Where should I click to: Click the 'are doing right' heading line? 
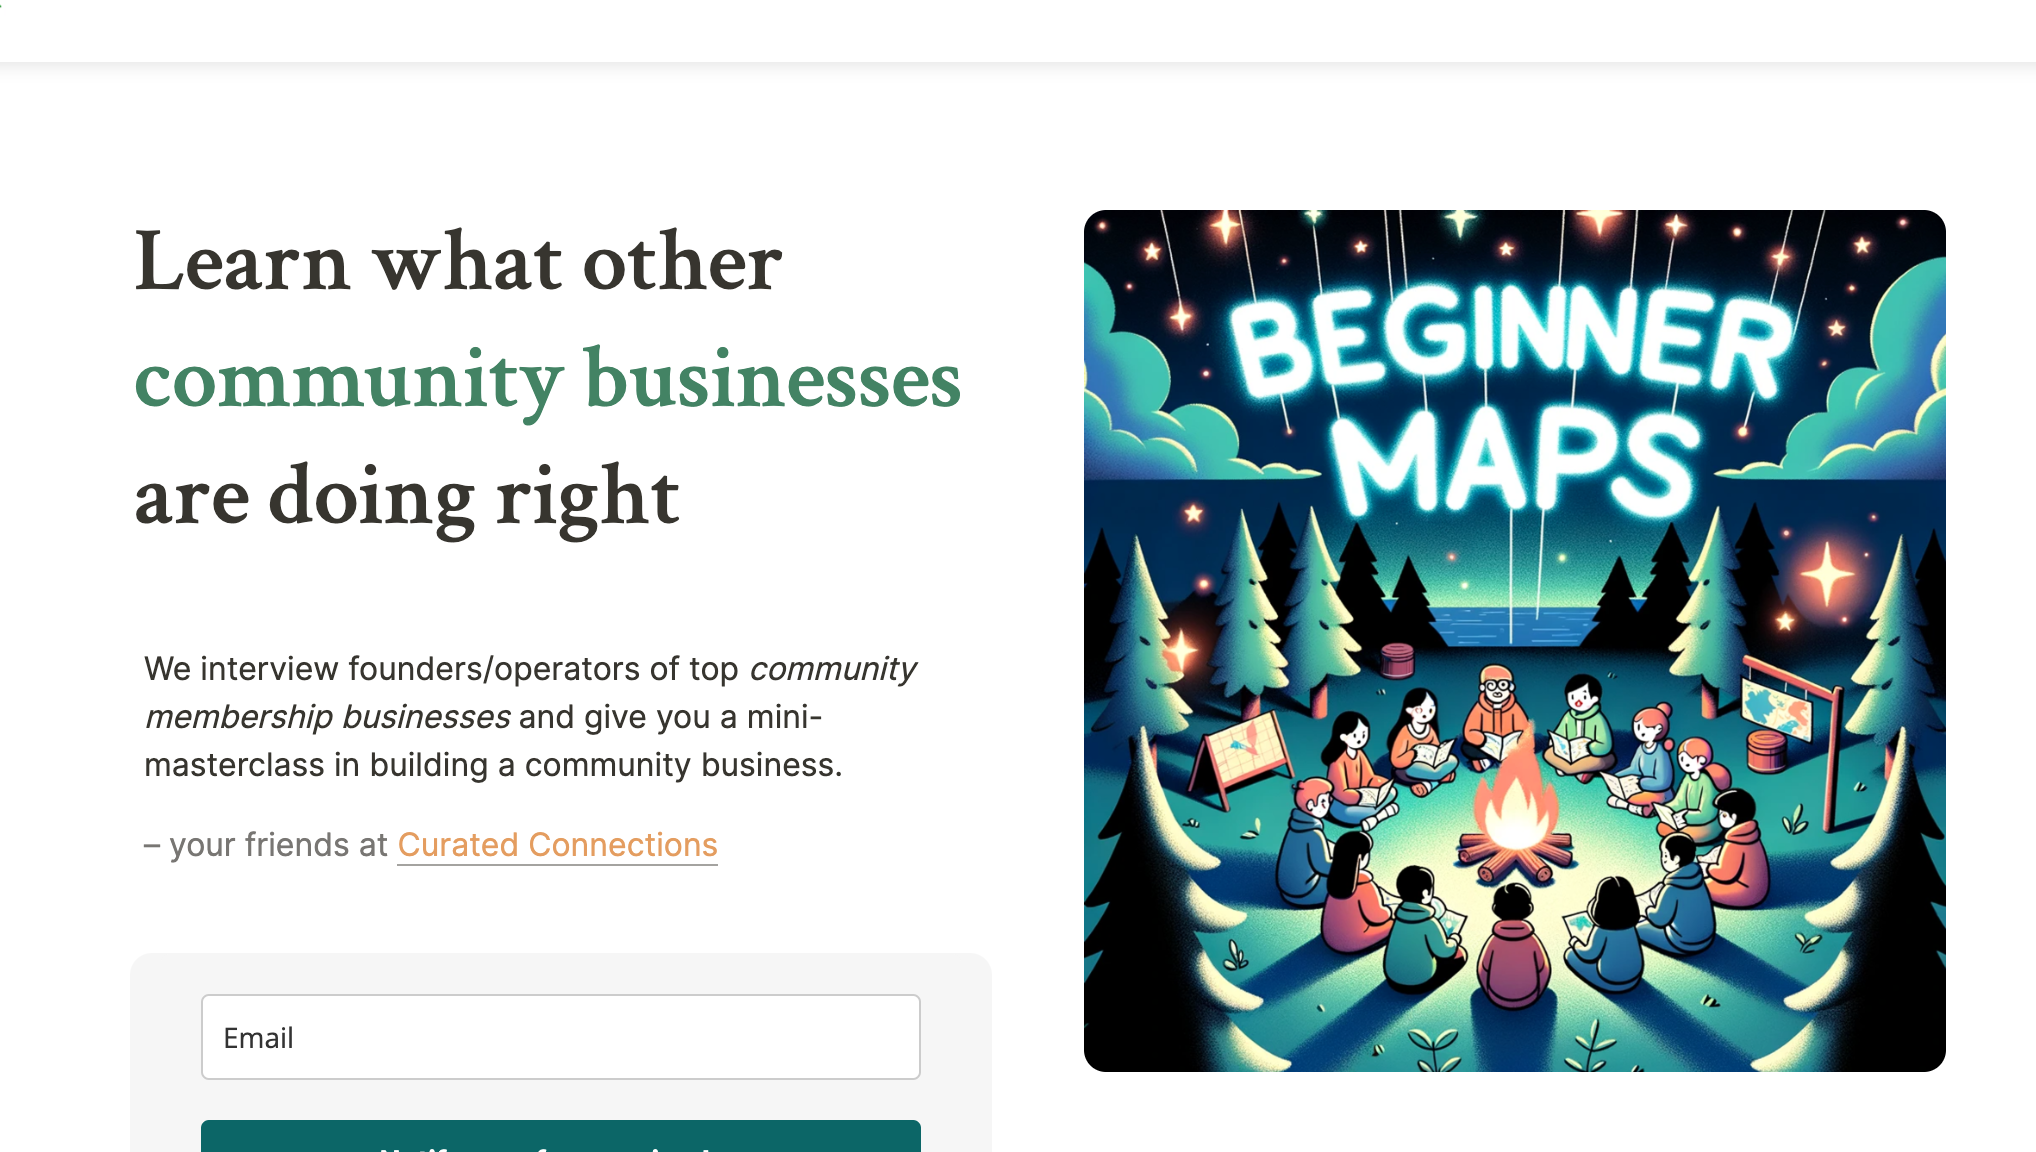[406, 496]
